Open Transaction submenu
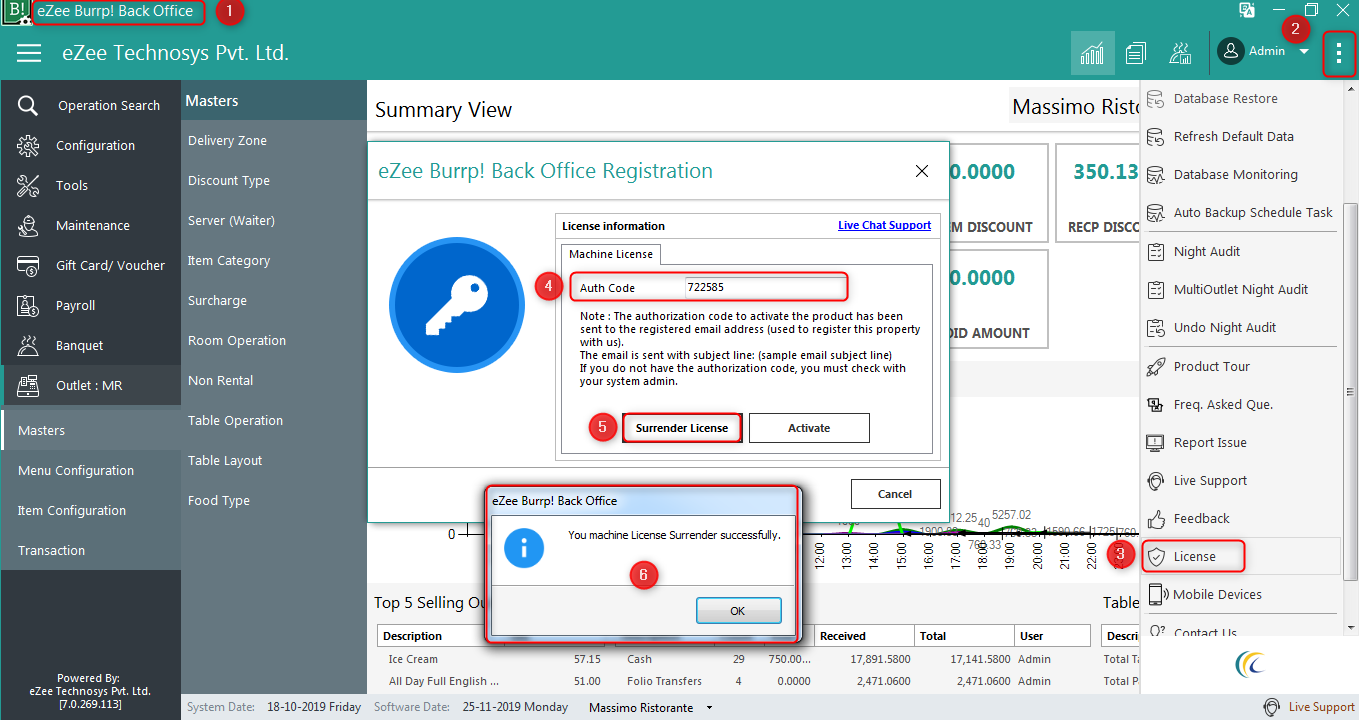This screenshot has width=1359, height=720. [x=91, y=550]
